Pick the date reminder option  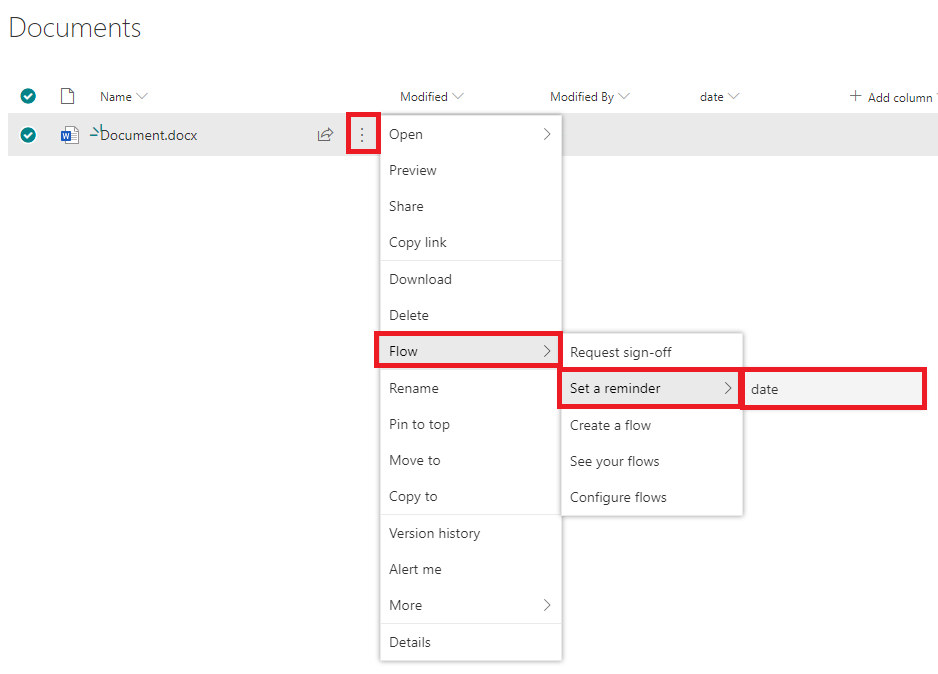[833, 389]
